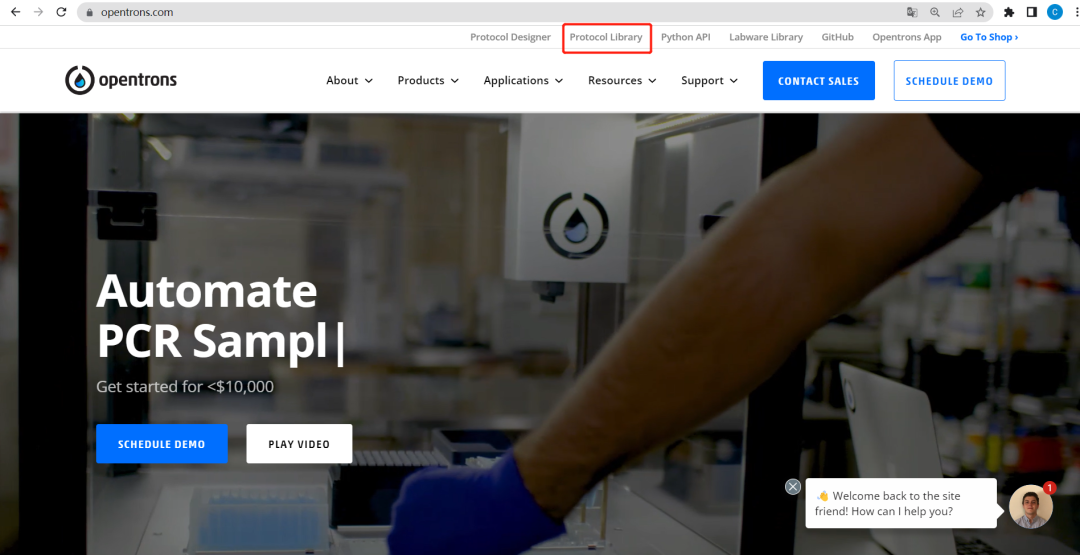Expand the Support menu
Viewport: 1080px width, 555px height.
coord(709,81)
